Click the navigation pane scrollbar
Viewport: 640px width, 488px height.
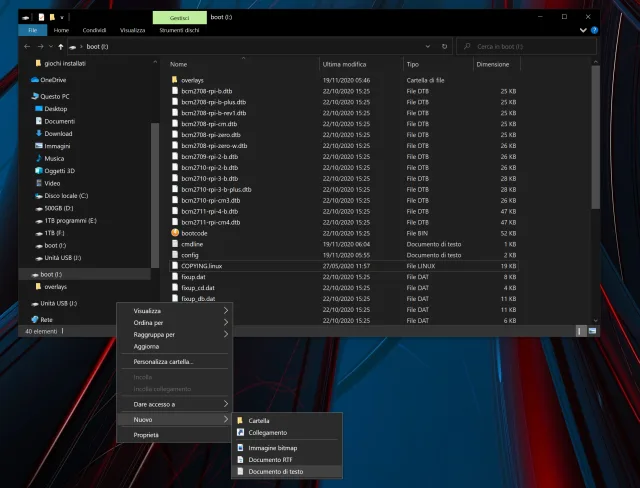click(155, 195)
